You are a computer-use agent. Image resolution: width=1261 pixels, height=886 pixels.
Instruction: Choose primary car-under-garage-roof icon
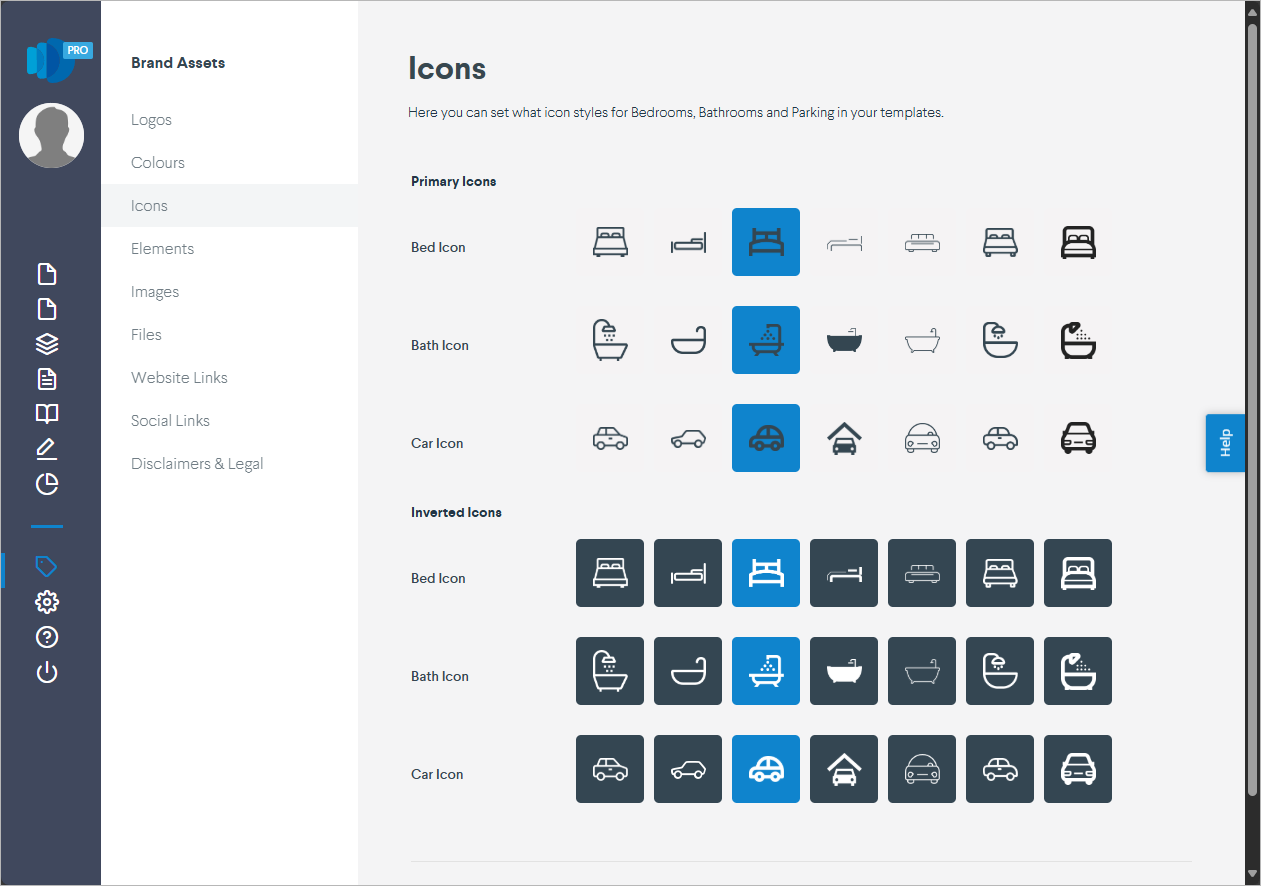tap(844, 438)
